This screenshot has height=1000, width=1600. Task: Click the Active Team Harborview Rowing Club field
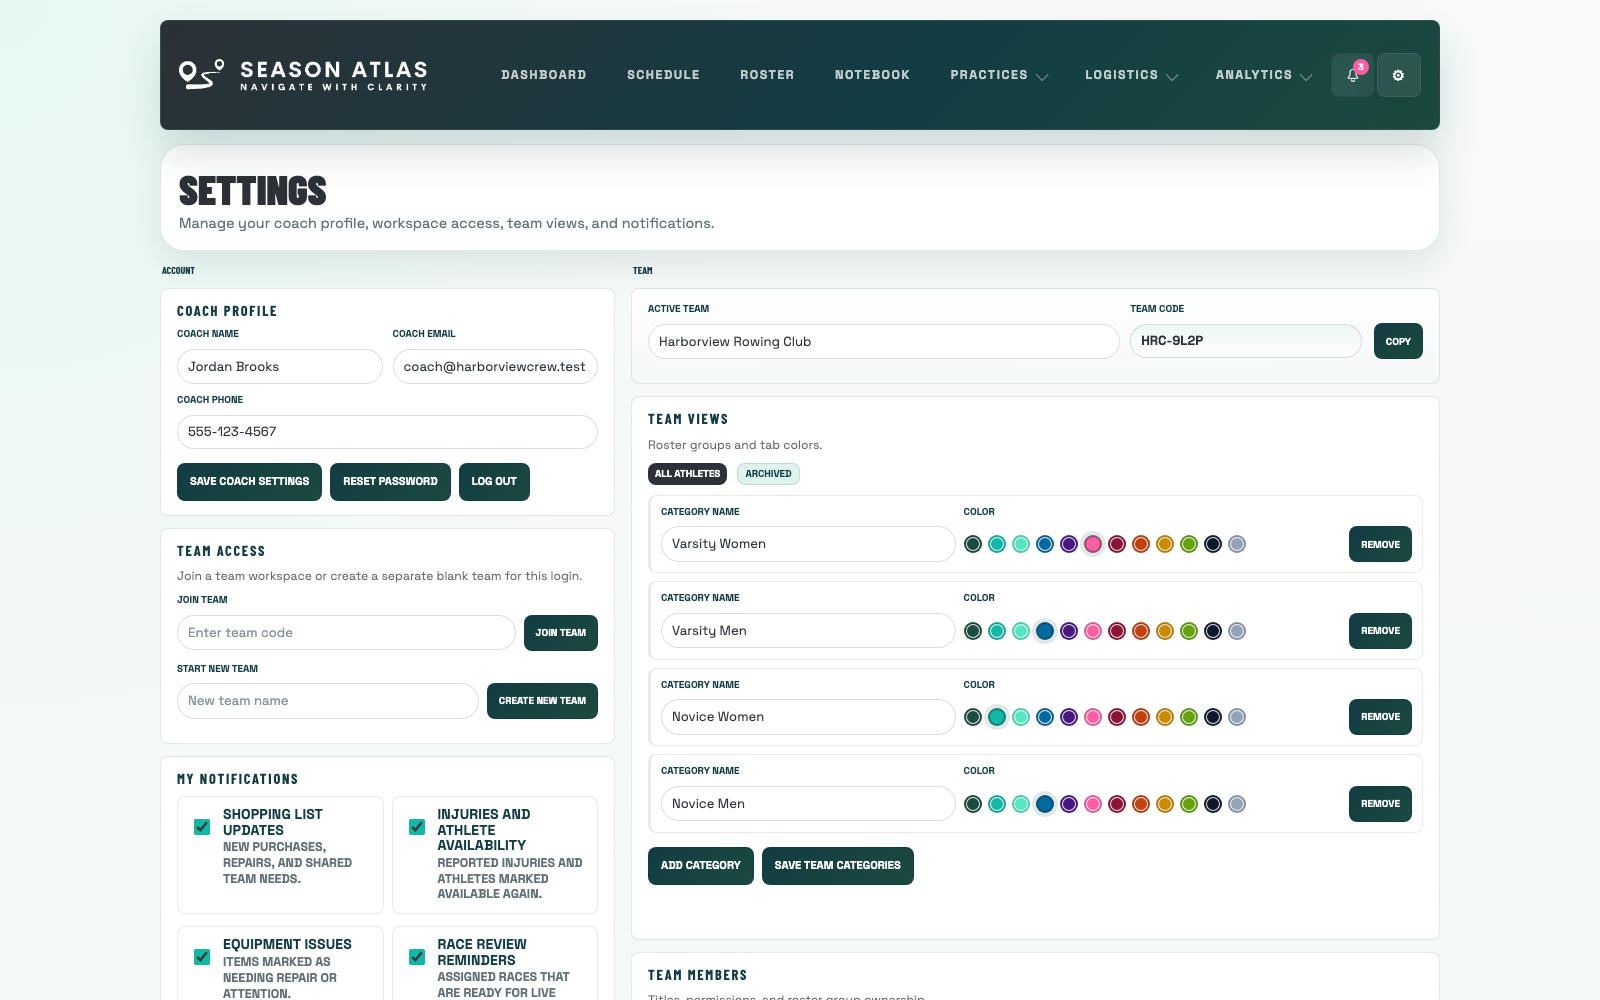[884, 341]
